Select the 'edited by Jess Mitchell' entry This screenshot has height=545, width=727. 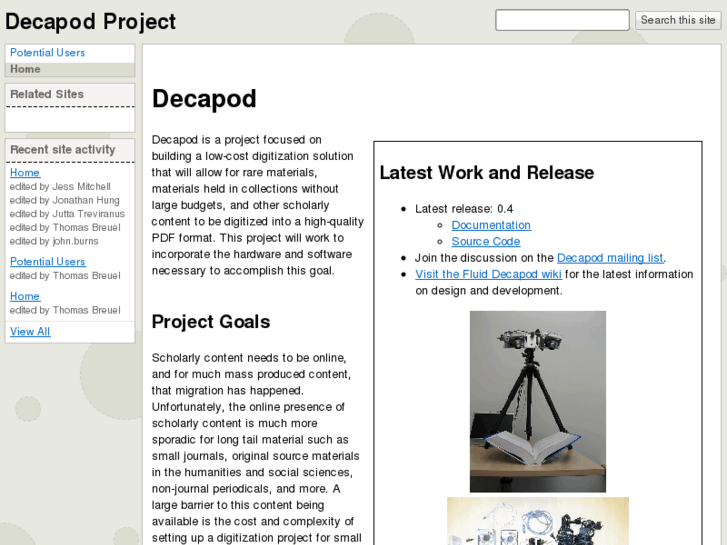tap(60, 186)
